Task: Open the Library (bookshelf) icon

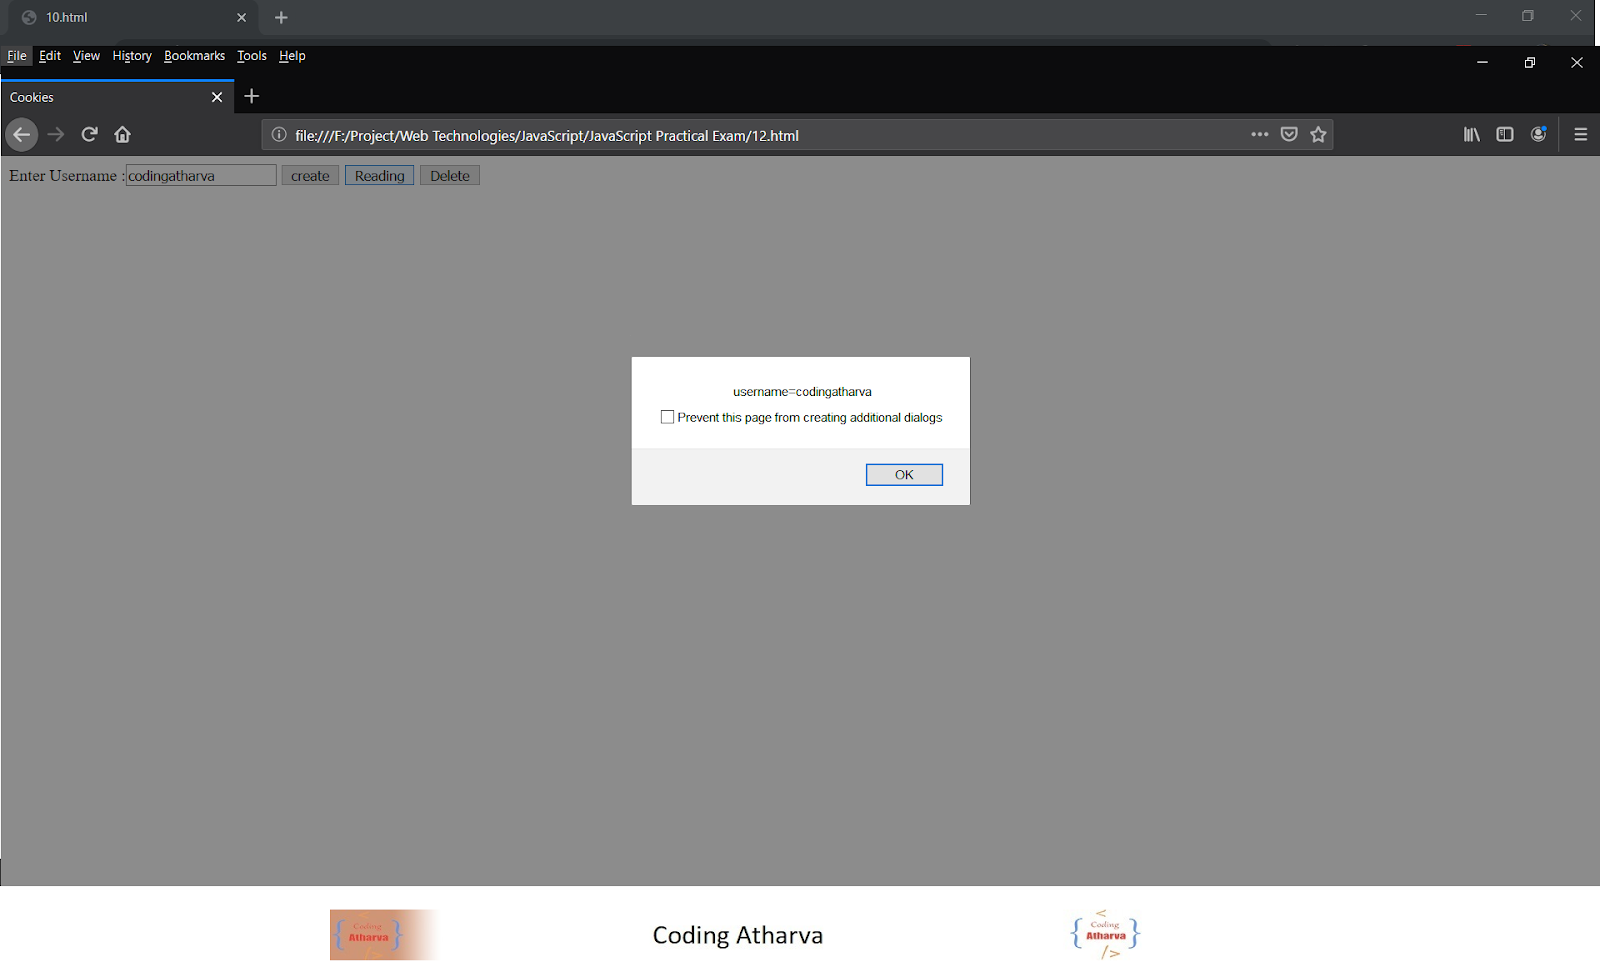Action: pyautogui.click(x=1471, y=134)
